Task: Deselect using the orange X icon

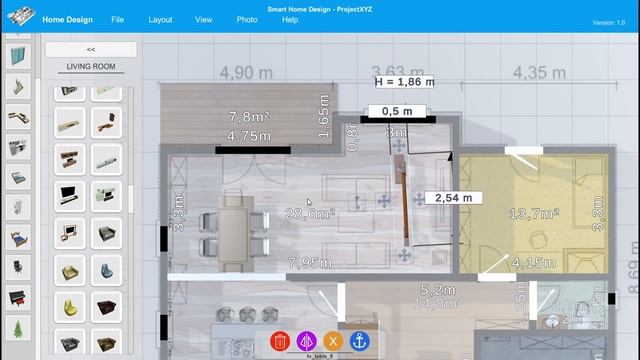Action: (x=333, y=341)
